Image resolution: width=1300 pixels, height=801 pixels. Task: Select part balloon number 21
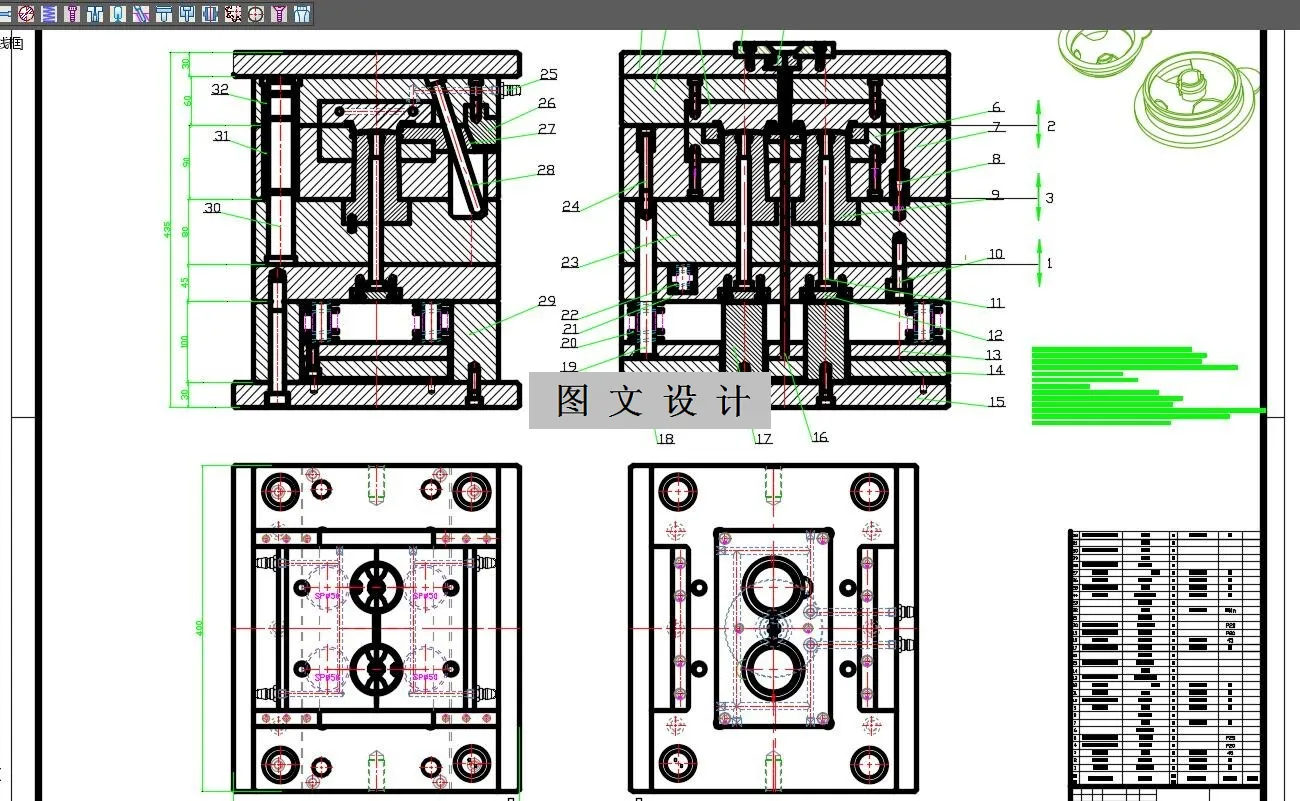(569, 329)
